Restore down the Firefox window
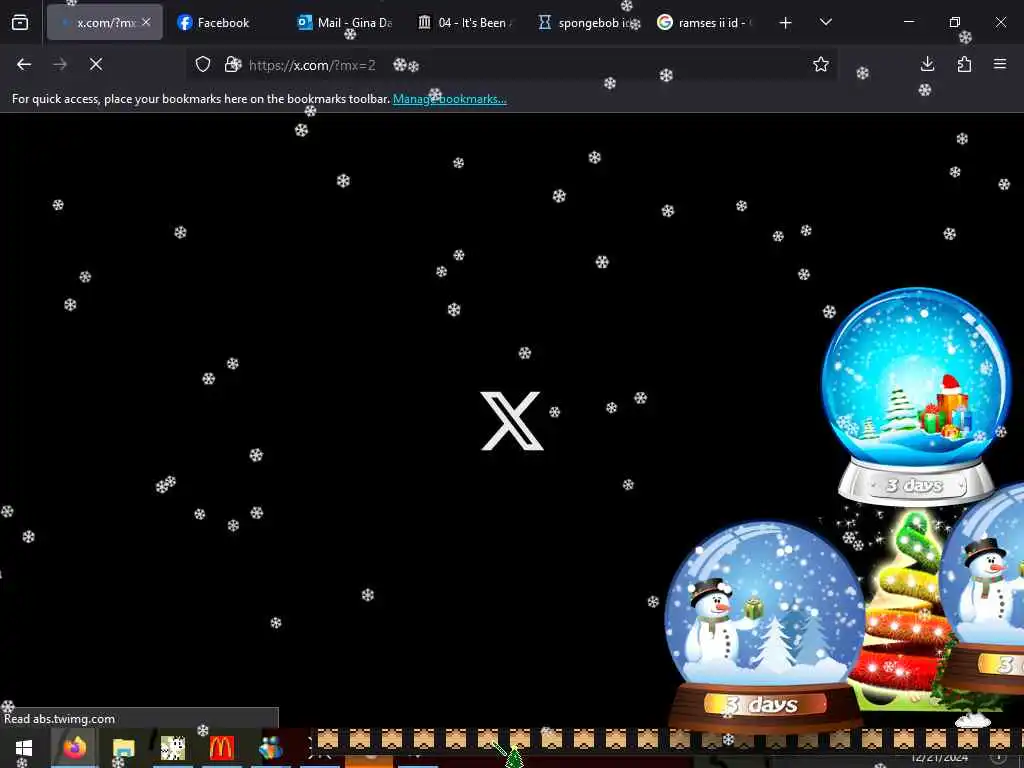Image resolution: width=1024 pixels, height=768 pixels. point(954,22)
